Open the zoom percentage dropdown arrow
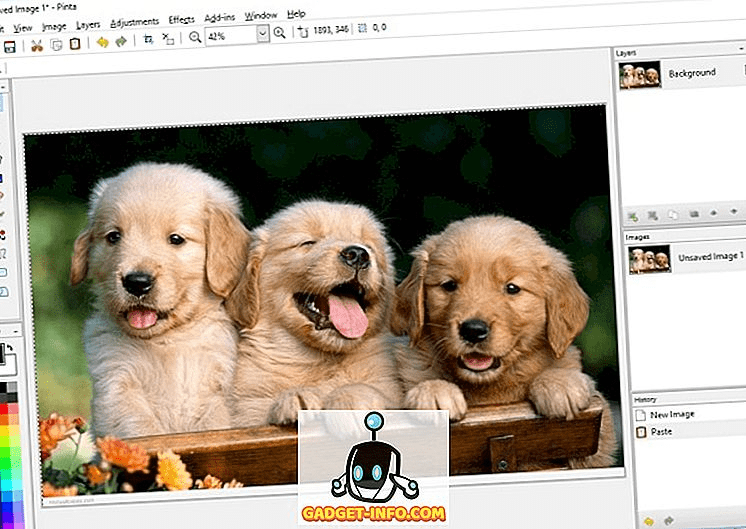The image size is (746, 529). click(263, 33)
